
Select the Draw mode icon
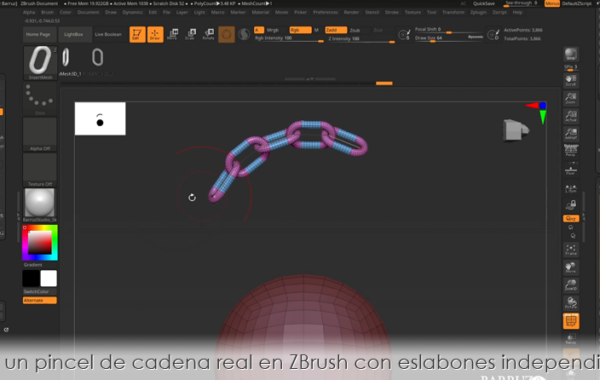pyautogui.click(x=155, y=34)
